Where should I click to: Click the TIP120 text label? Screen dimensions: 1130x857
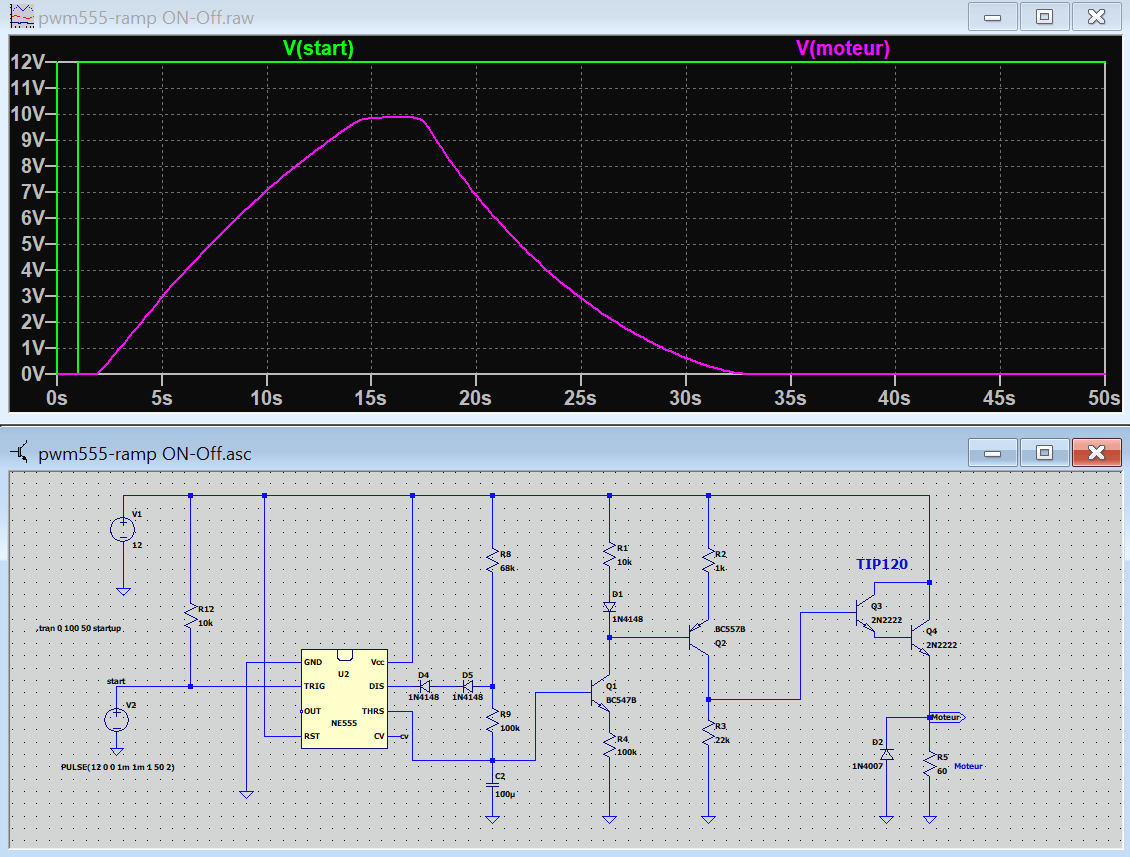[x=882, y=564]
